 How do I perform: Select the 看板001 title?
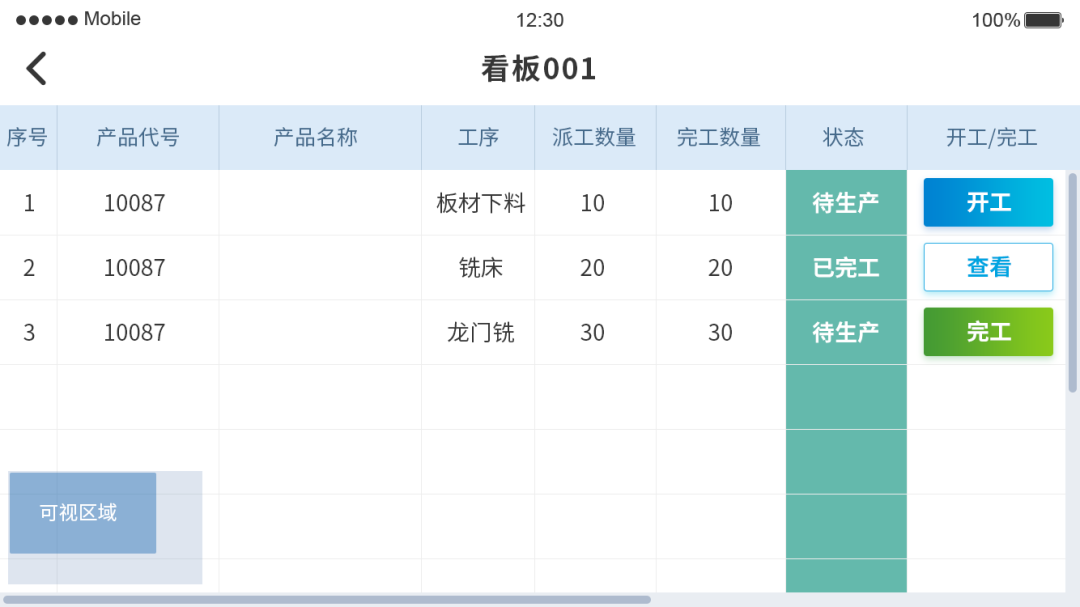point(539,68)
